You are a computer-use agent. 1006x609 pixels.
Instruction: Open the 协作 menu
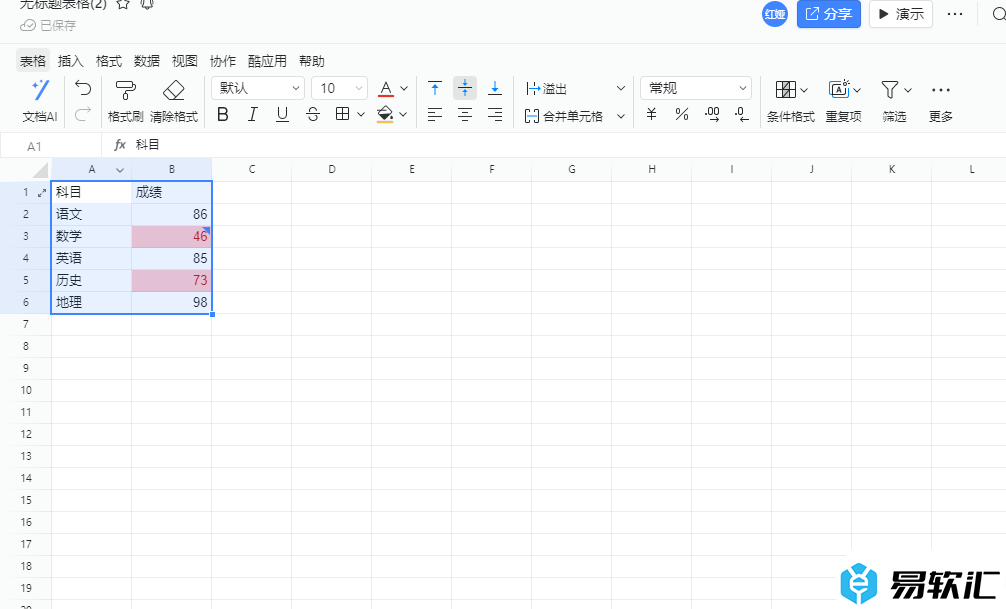click(x=223, y=61)
